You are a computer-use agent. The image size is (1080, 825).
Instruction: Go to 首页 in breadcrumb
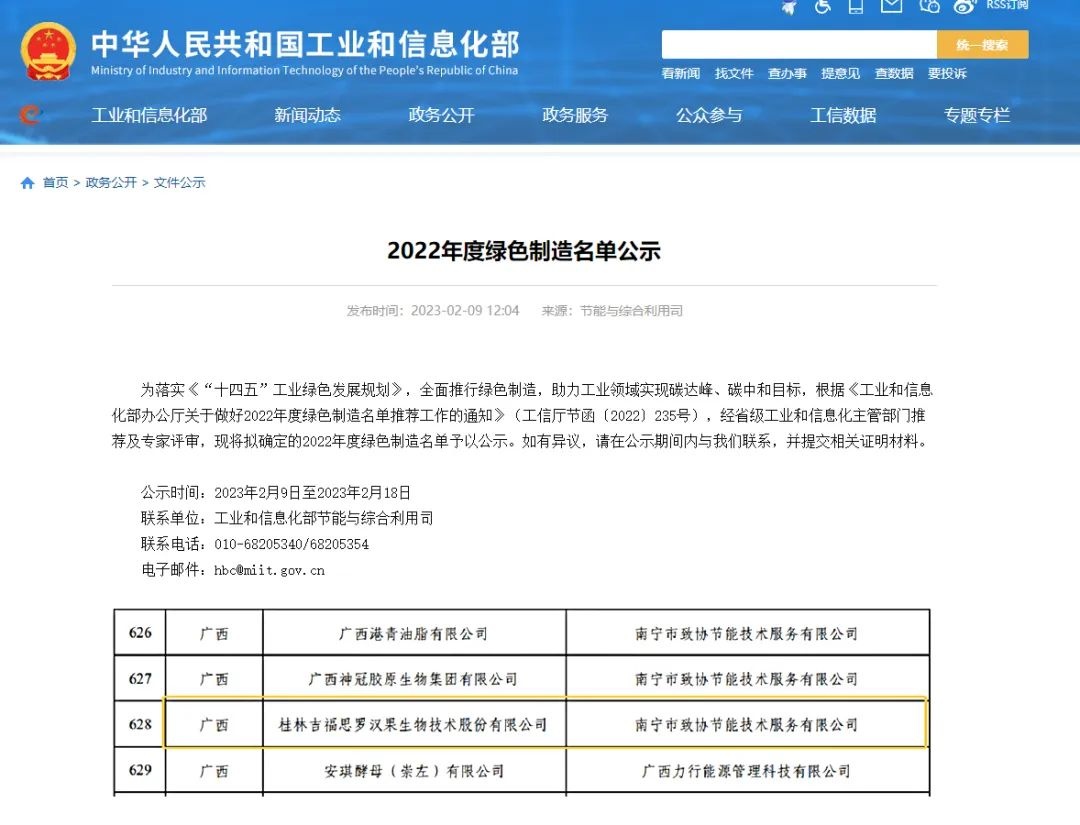[55, 182]
